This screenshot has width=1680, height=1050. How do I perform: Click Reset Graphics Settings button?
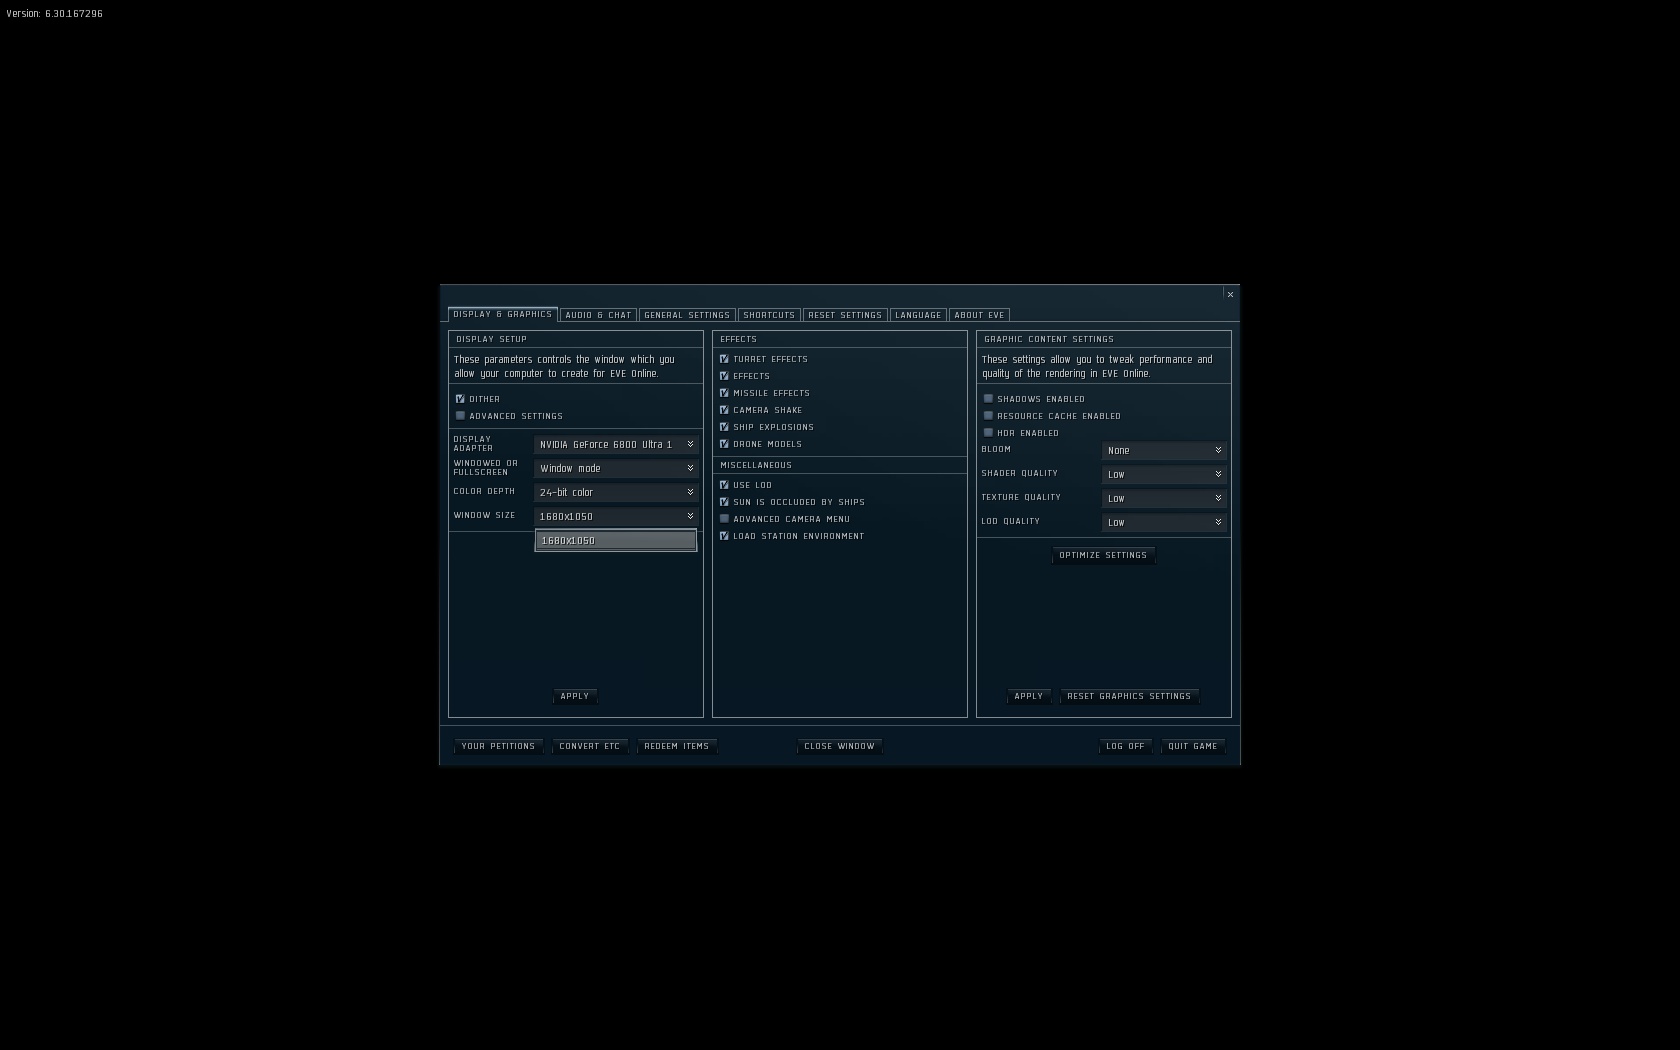tap(1129, 697)
